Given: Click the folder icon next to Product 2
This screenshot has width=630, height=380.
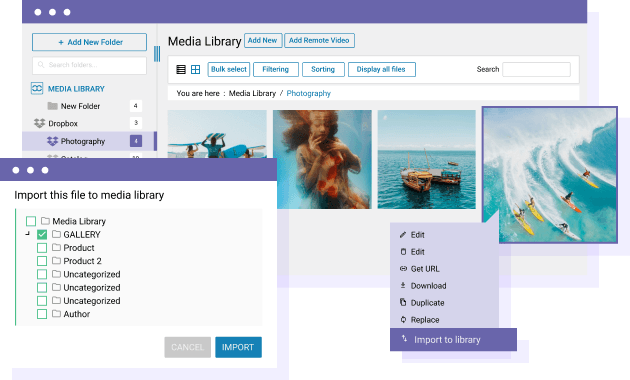Looking at the screenshot, I should tap(56, 260).
